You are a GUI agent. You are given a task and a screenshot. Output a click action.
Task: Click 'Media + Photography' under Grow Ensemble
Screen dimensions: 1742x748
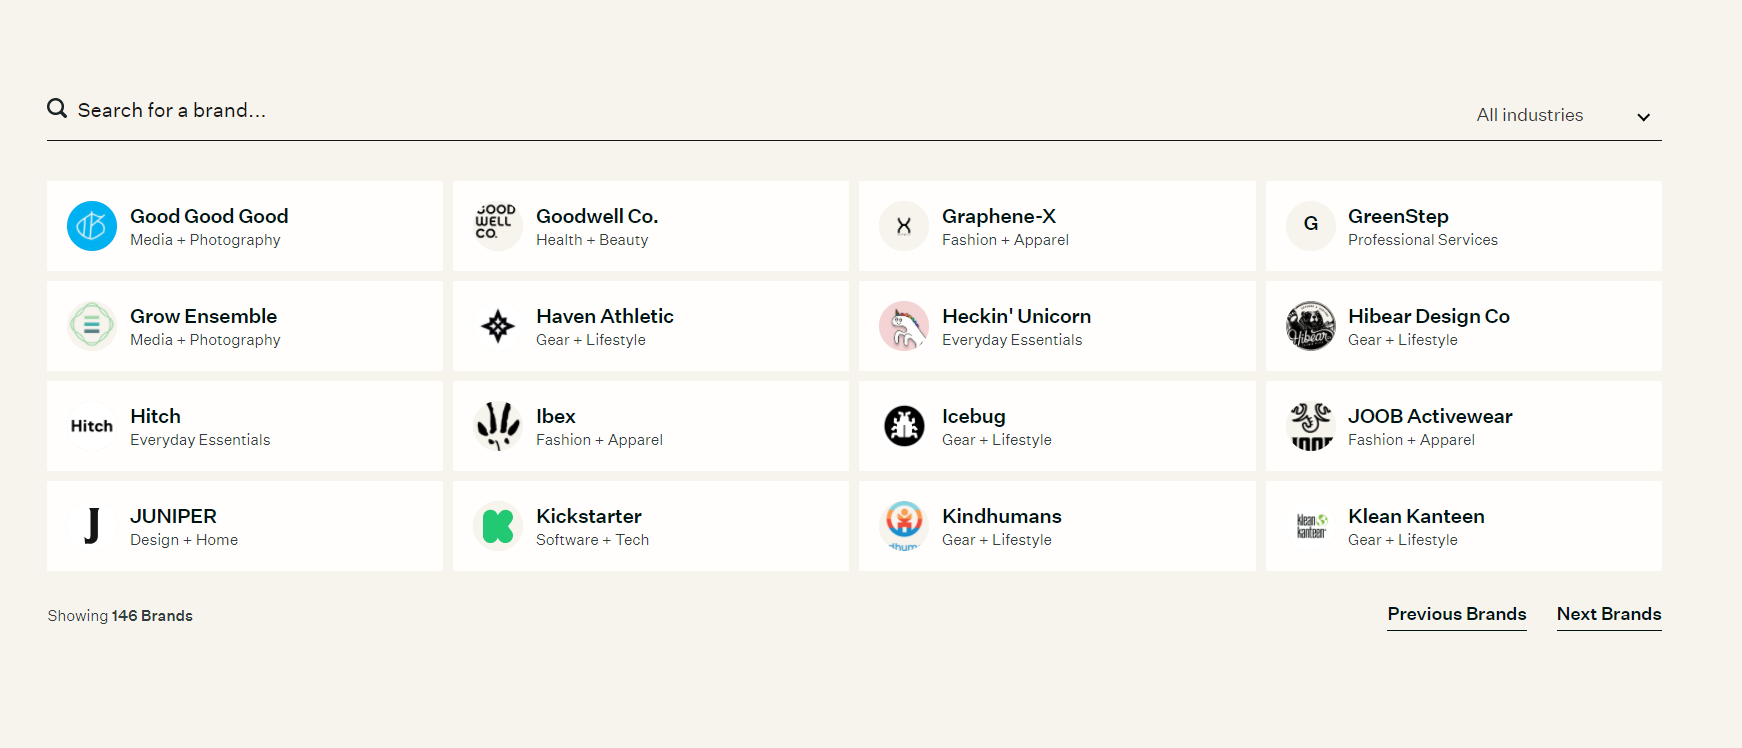205,340
